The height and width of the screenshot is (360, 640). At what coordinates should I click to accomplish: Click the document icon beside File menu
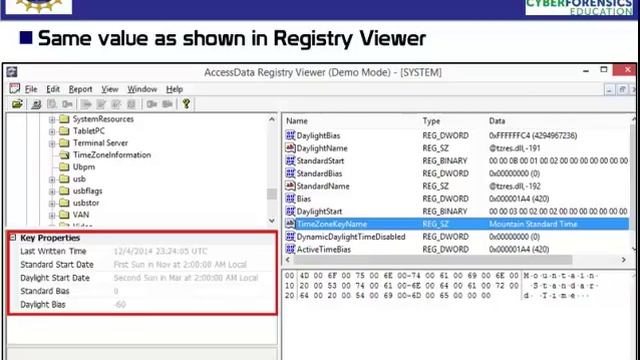[15, 89]
